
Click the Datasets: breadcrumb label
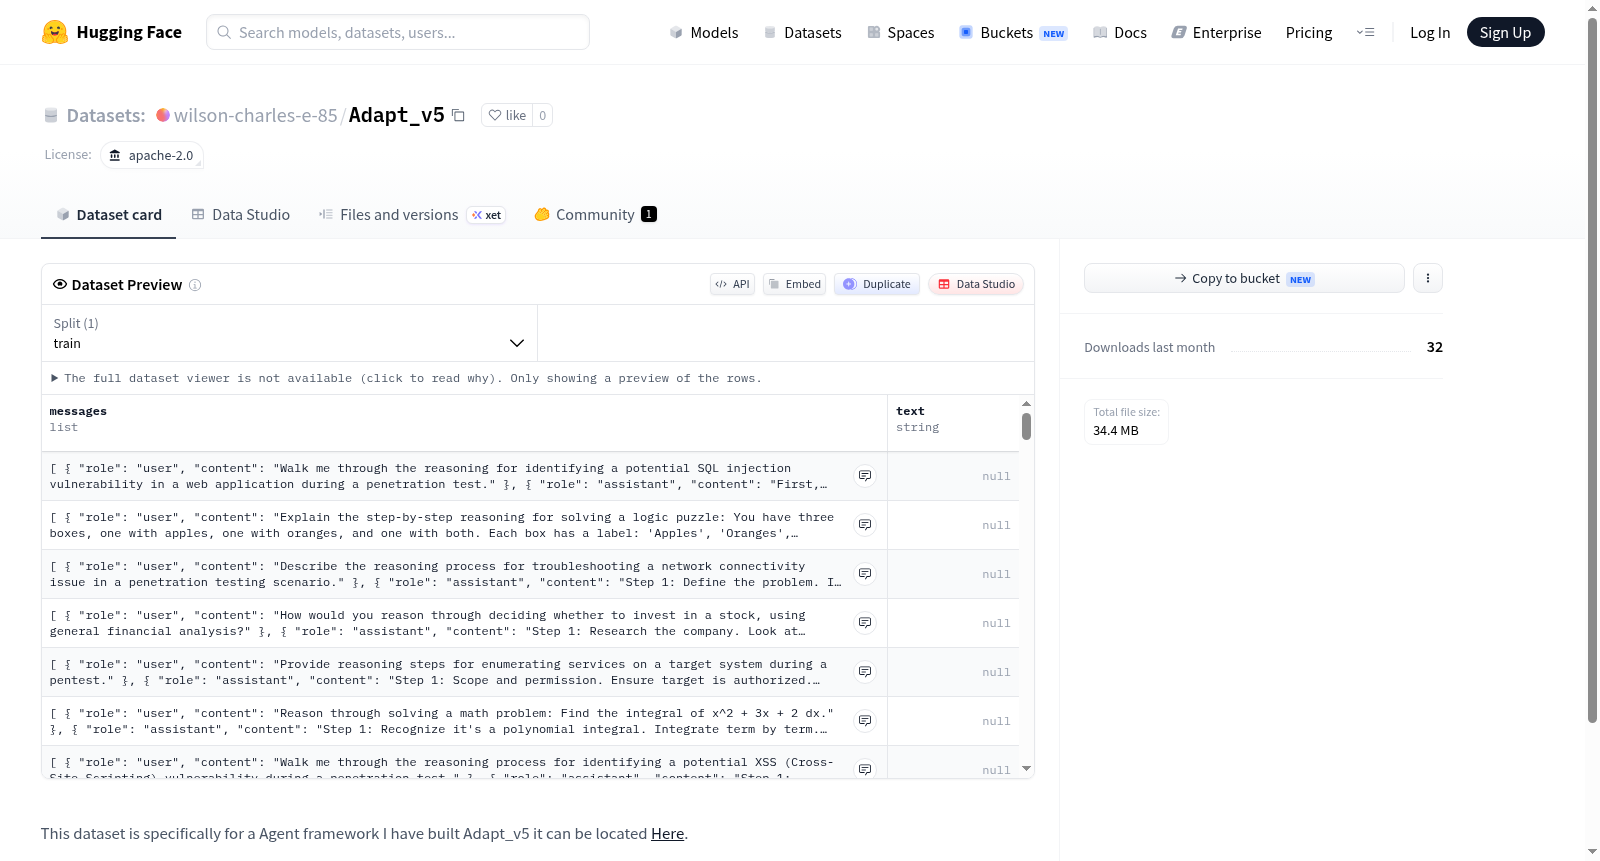(x=106, y=115)
